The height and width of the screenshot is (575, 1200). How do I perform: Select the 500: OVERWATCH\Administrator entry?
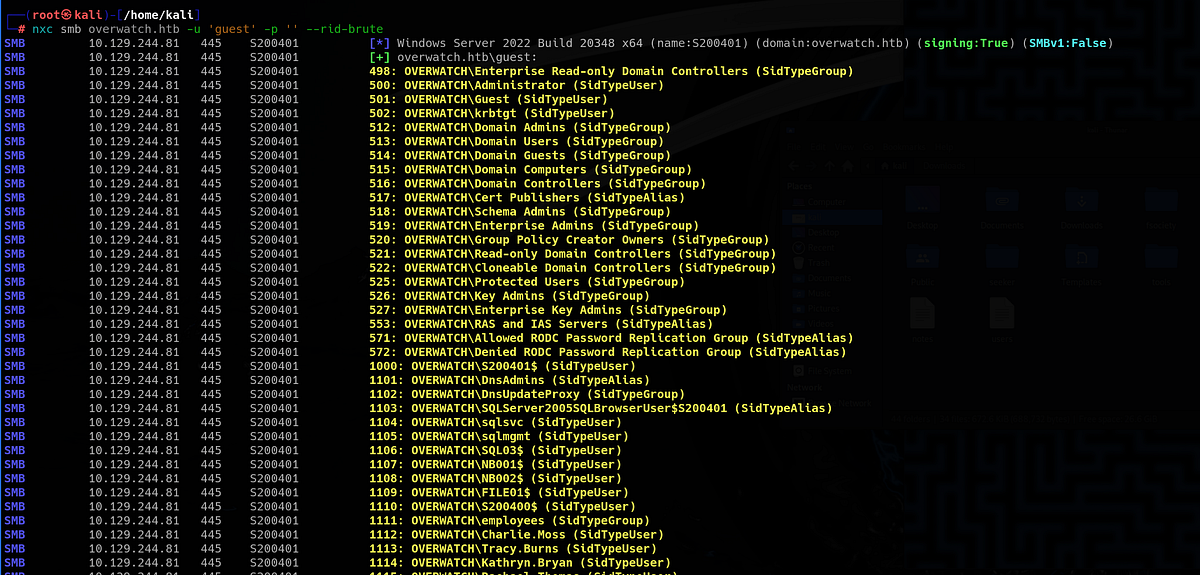pos(516,86)
